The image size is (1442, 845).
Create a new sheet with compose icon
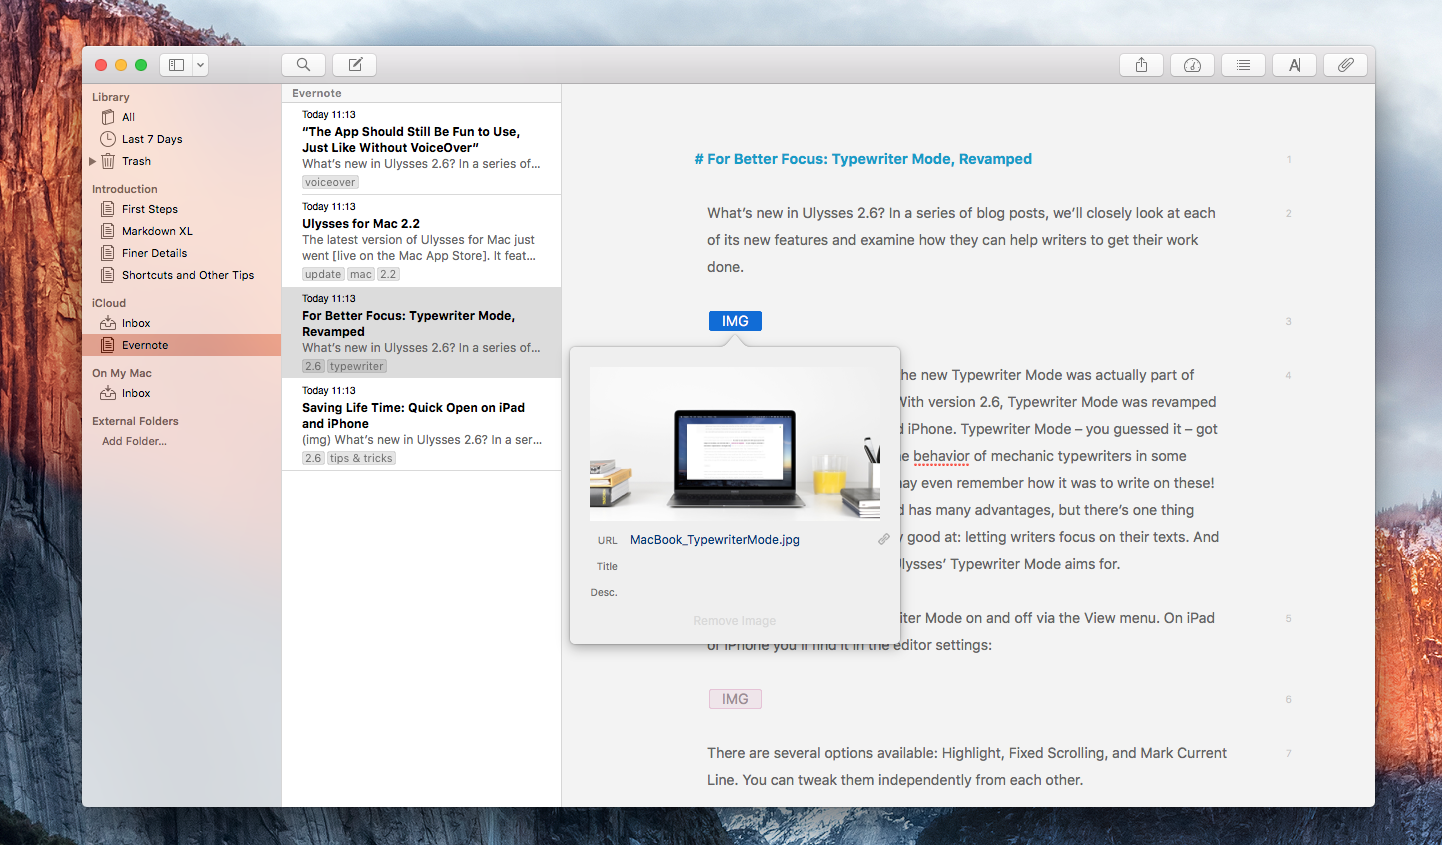(x=355, y=65)
